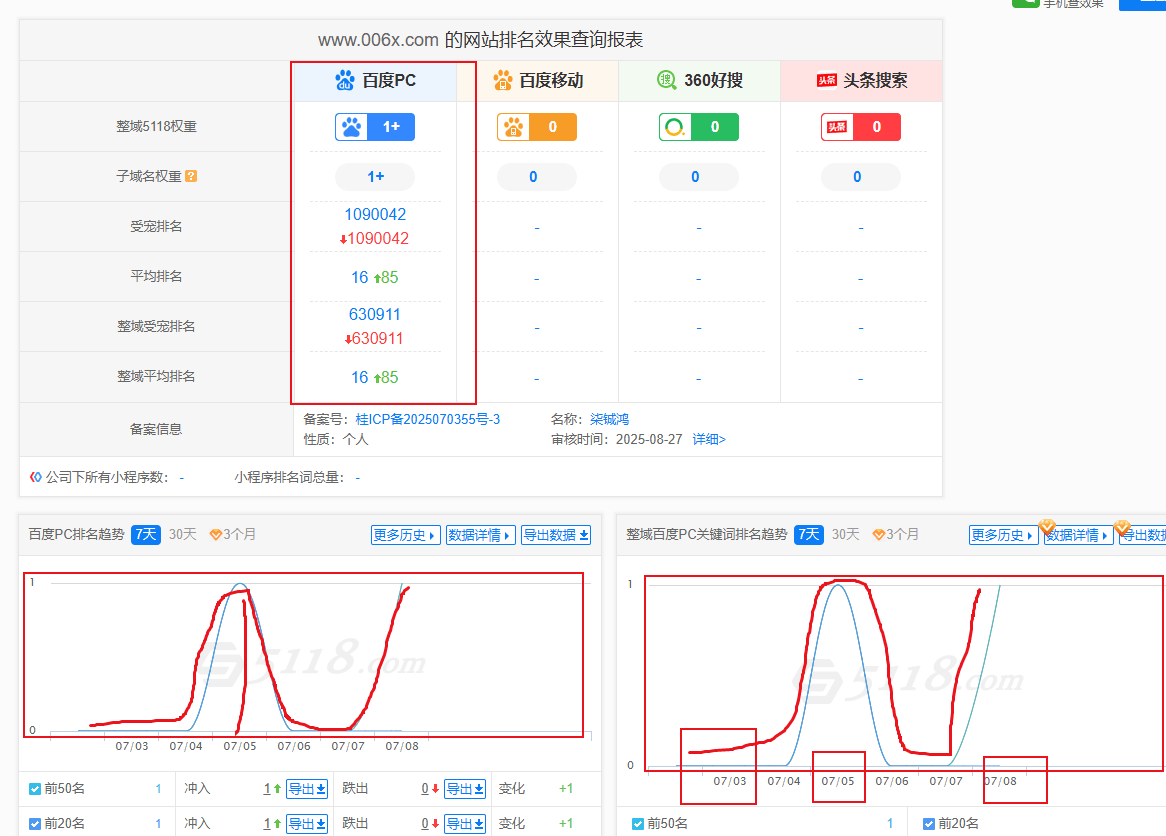1166x836 pixels.
Task: Click 跌出 count 0 in 前50名 row
Action: pos(425,789)
